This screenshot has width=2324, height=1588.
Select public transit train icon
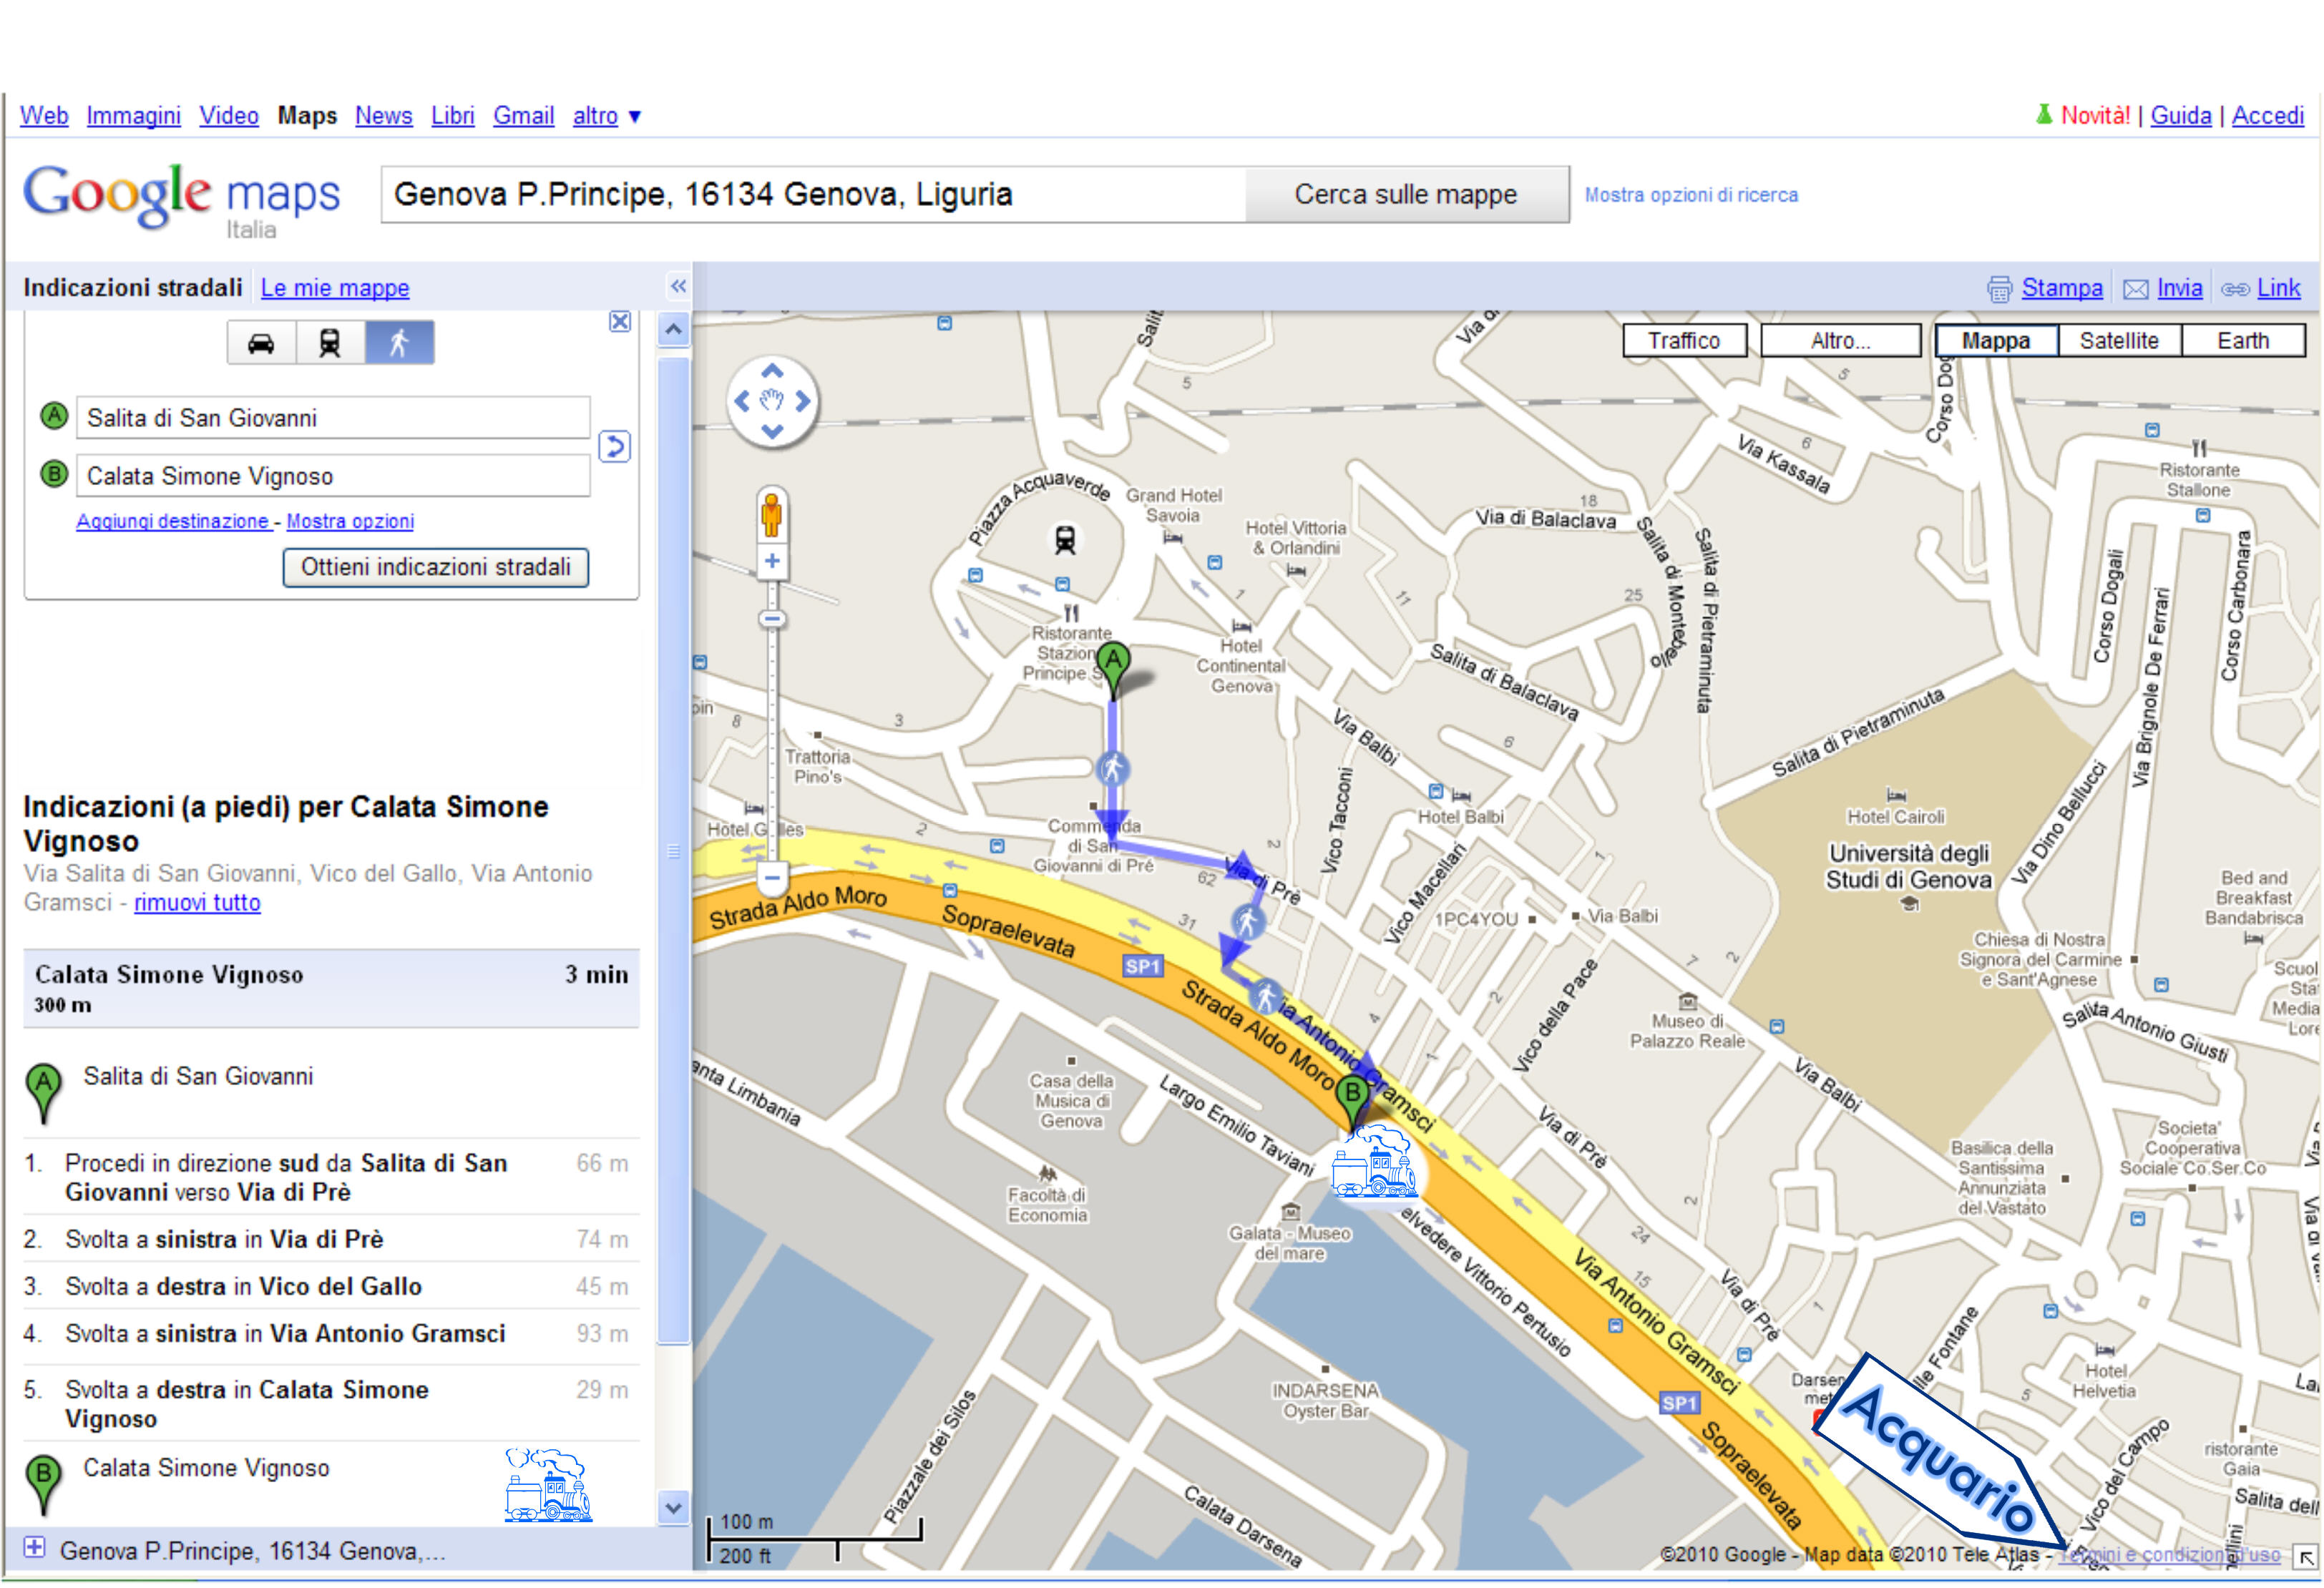tap(330, 343)
